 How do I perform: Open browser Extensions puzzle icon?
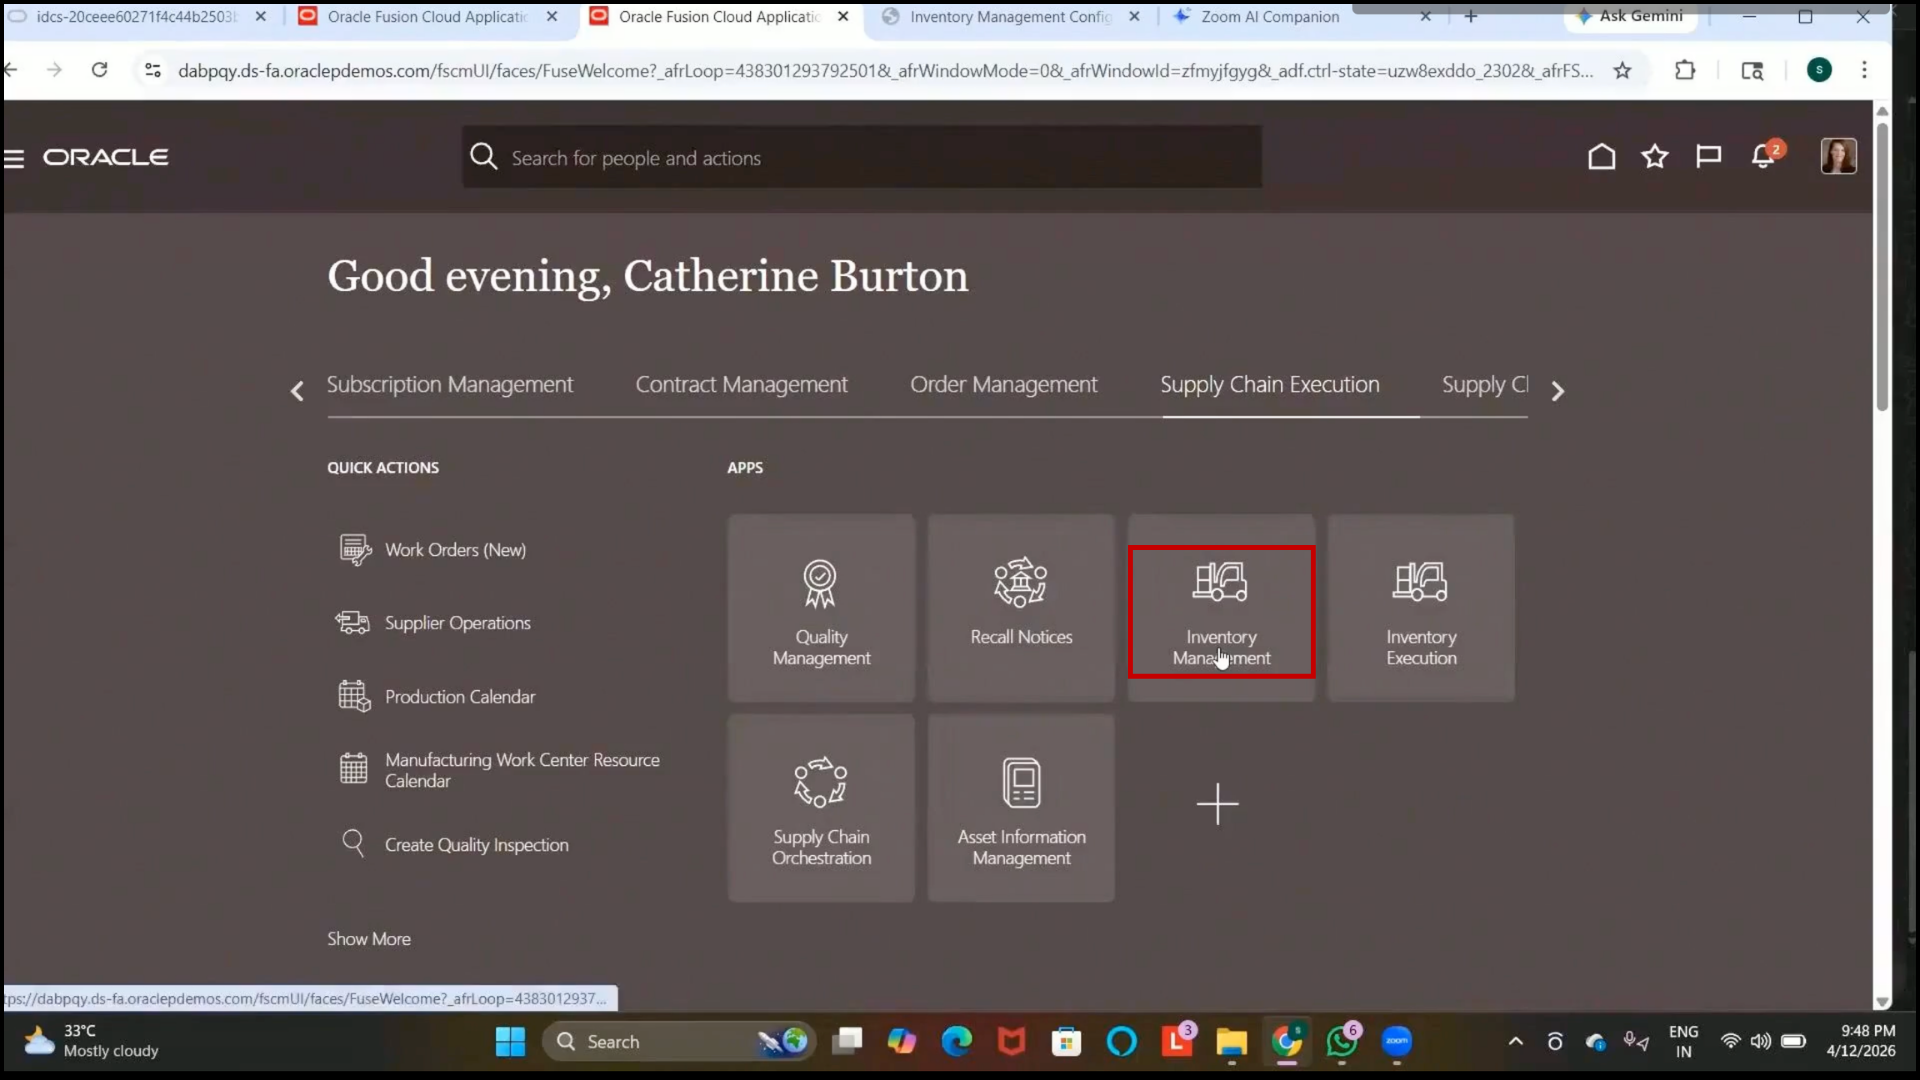pos(1685,70)
